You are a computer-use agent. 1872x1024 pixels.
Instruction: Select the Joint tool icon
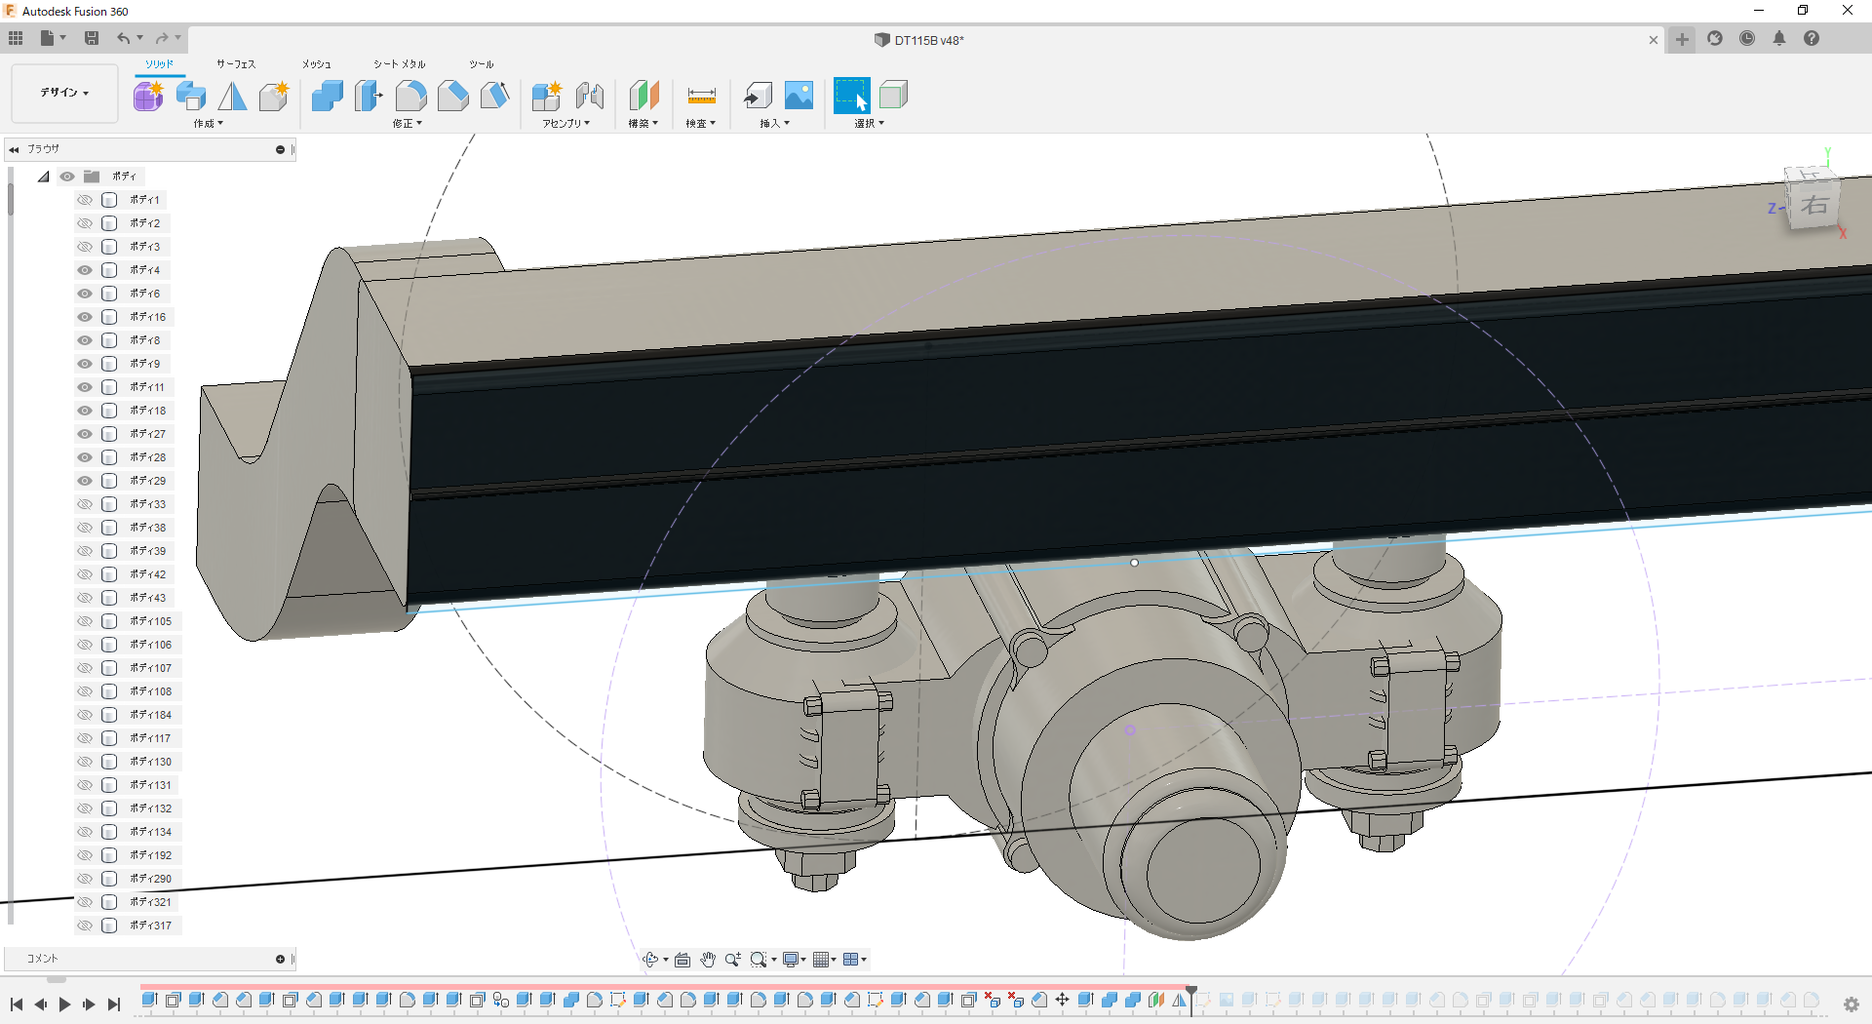coord(590,96)
